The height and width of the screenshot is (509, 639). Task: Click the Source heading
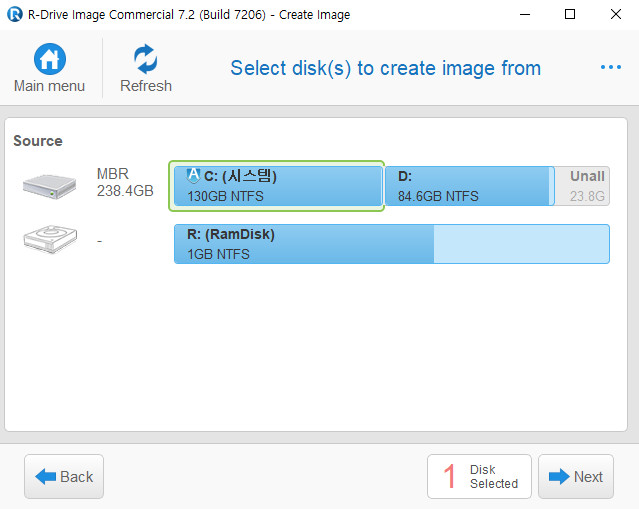tap(38, 141)
